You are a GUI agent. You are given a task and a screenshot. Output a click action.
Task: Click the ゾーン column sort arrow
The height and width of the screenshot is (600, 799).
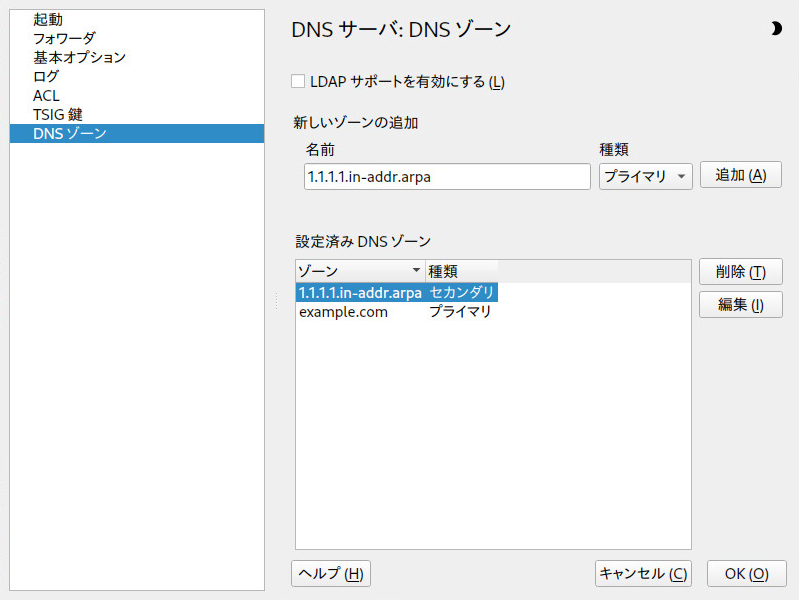(416, 270)
